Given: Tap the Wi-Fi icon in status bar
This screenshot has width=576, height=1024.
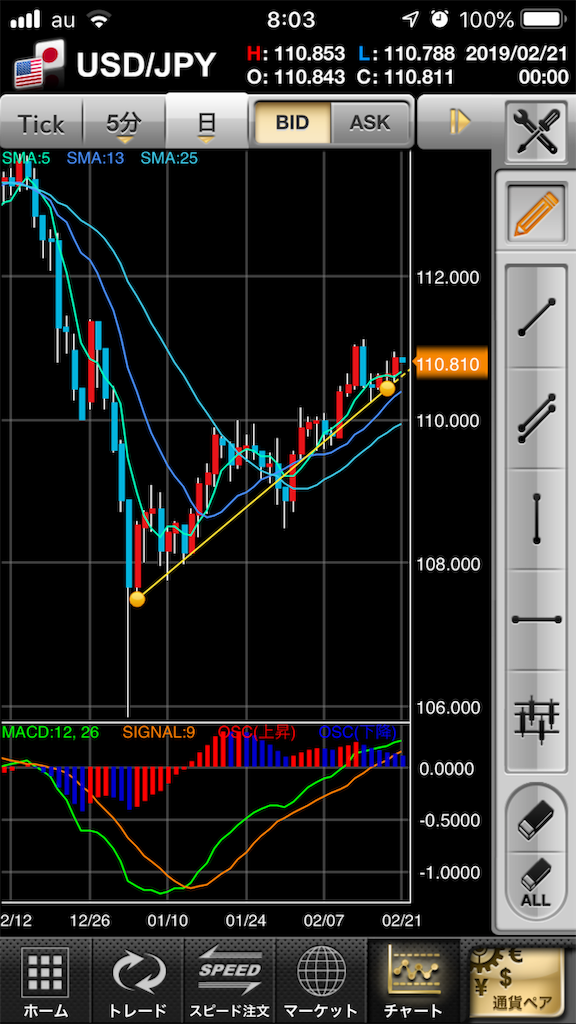Looking at the screenshot, I should (x=100, y=20).
